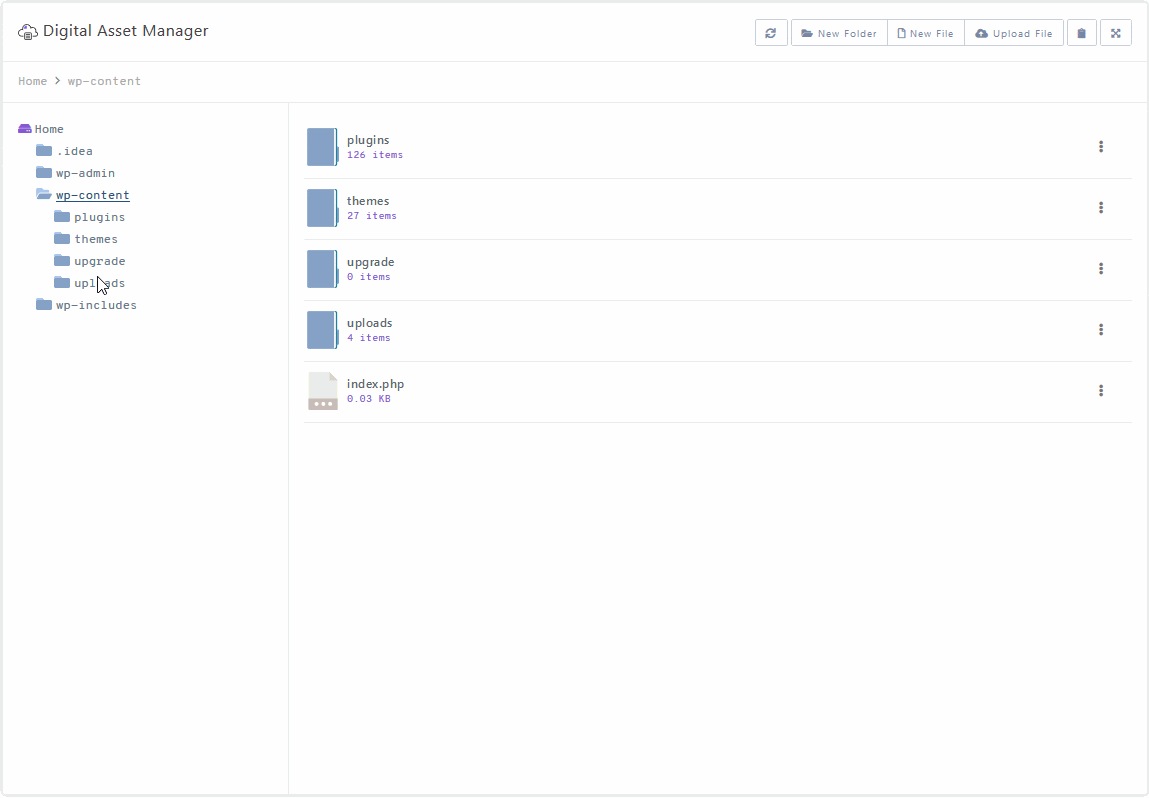1149x798 pixels.
Task: Click the themes name in file list
Action: click(x=368, y=201)
